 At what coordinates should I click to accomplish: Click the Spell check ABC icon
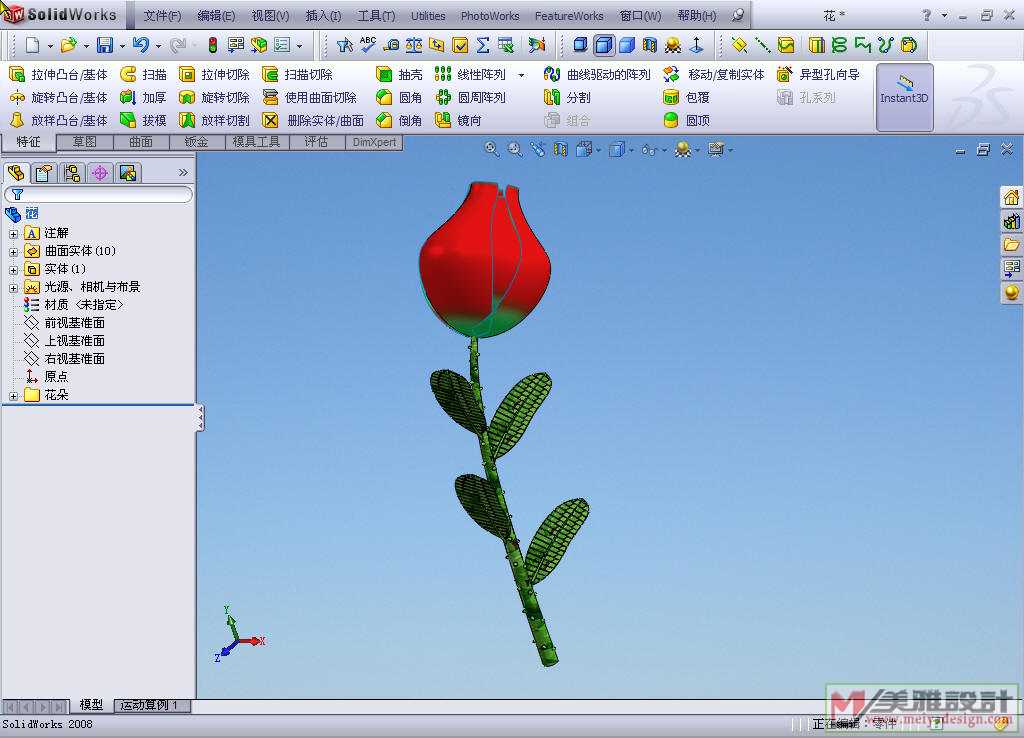point(368,44)
